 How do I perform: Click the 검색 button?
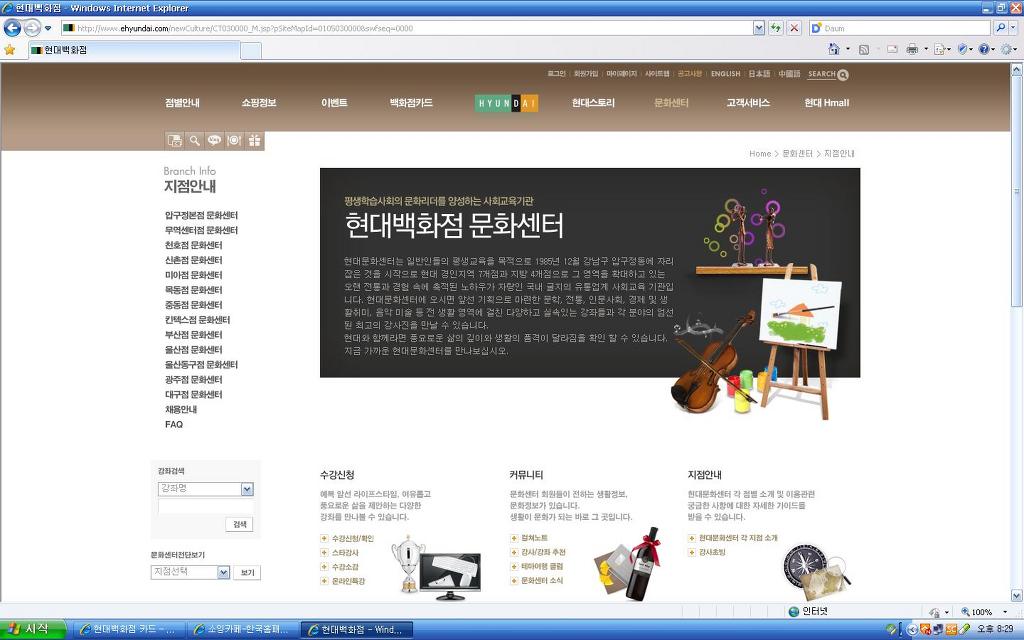[240, 524]
